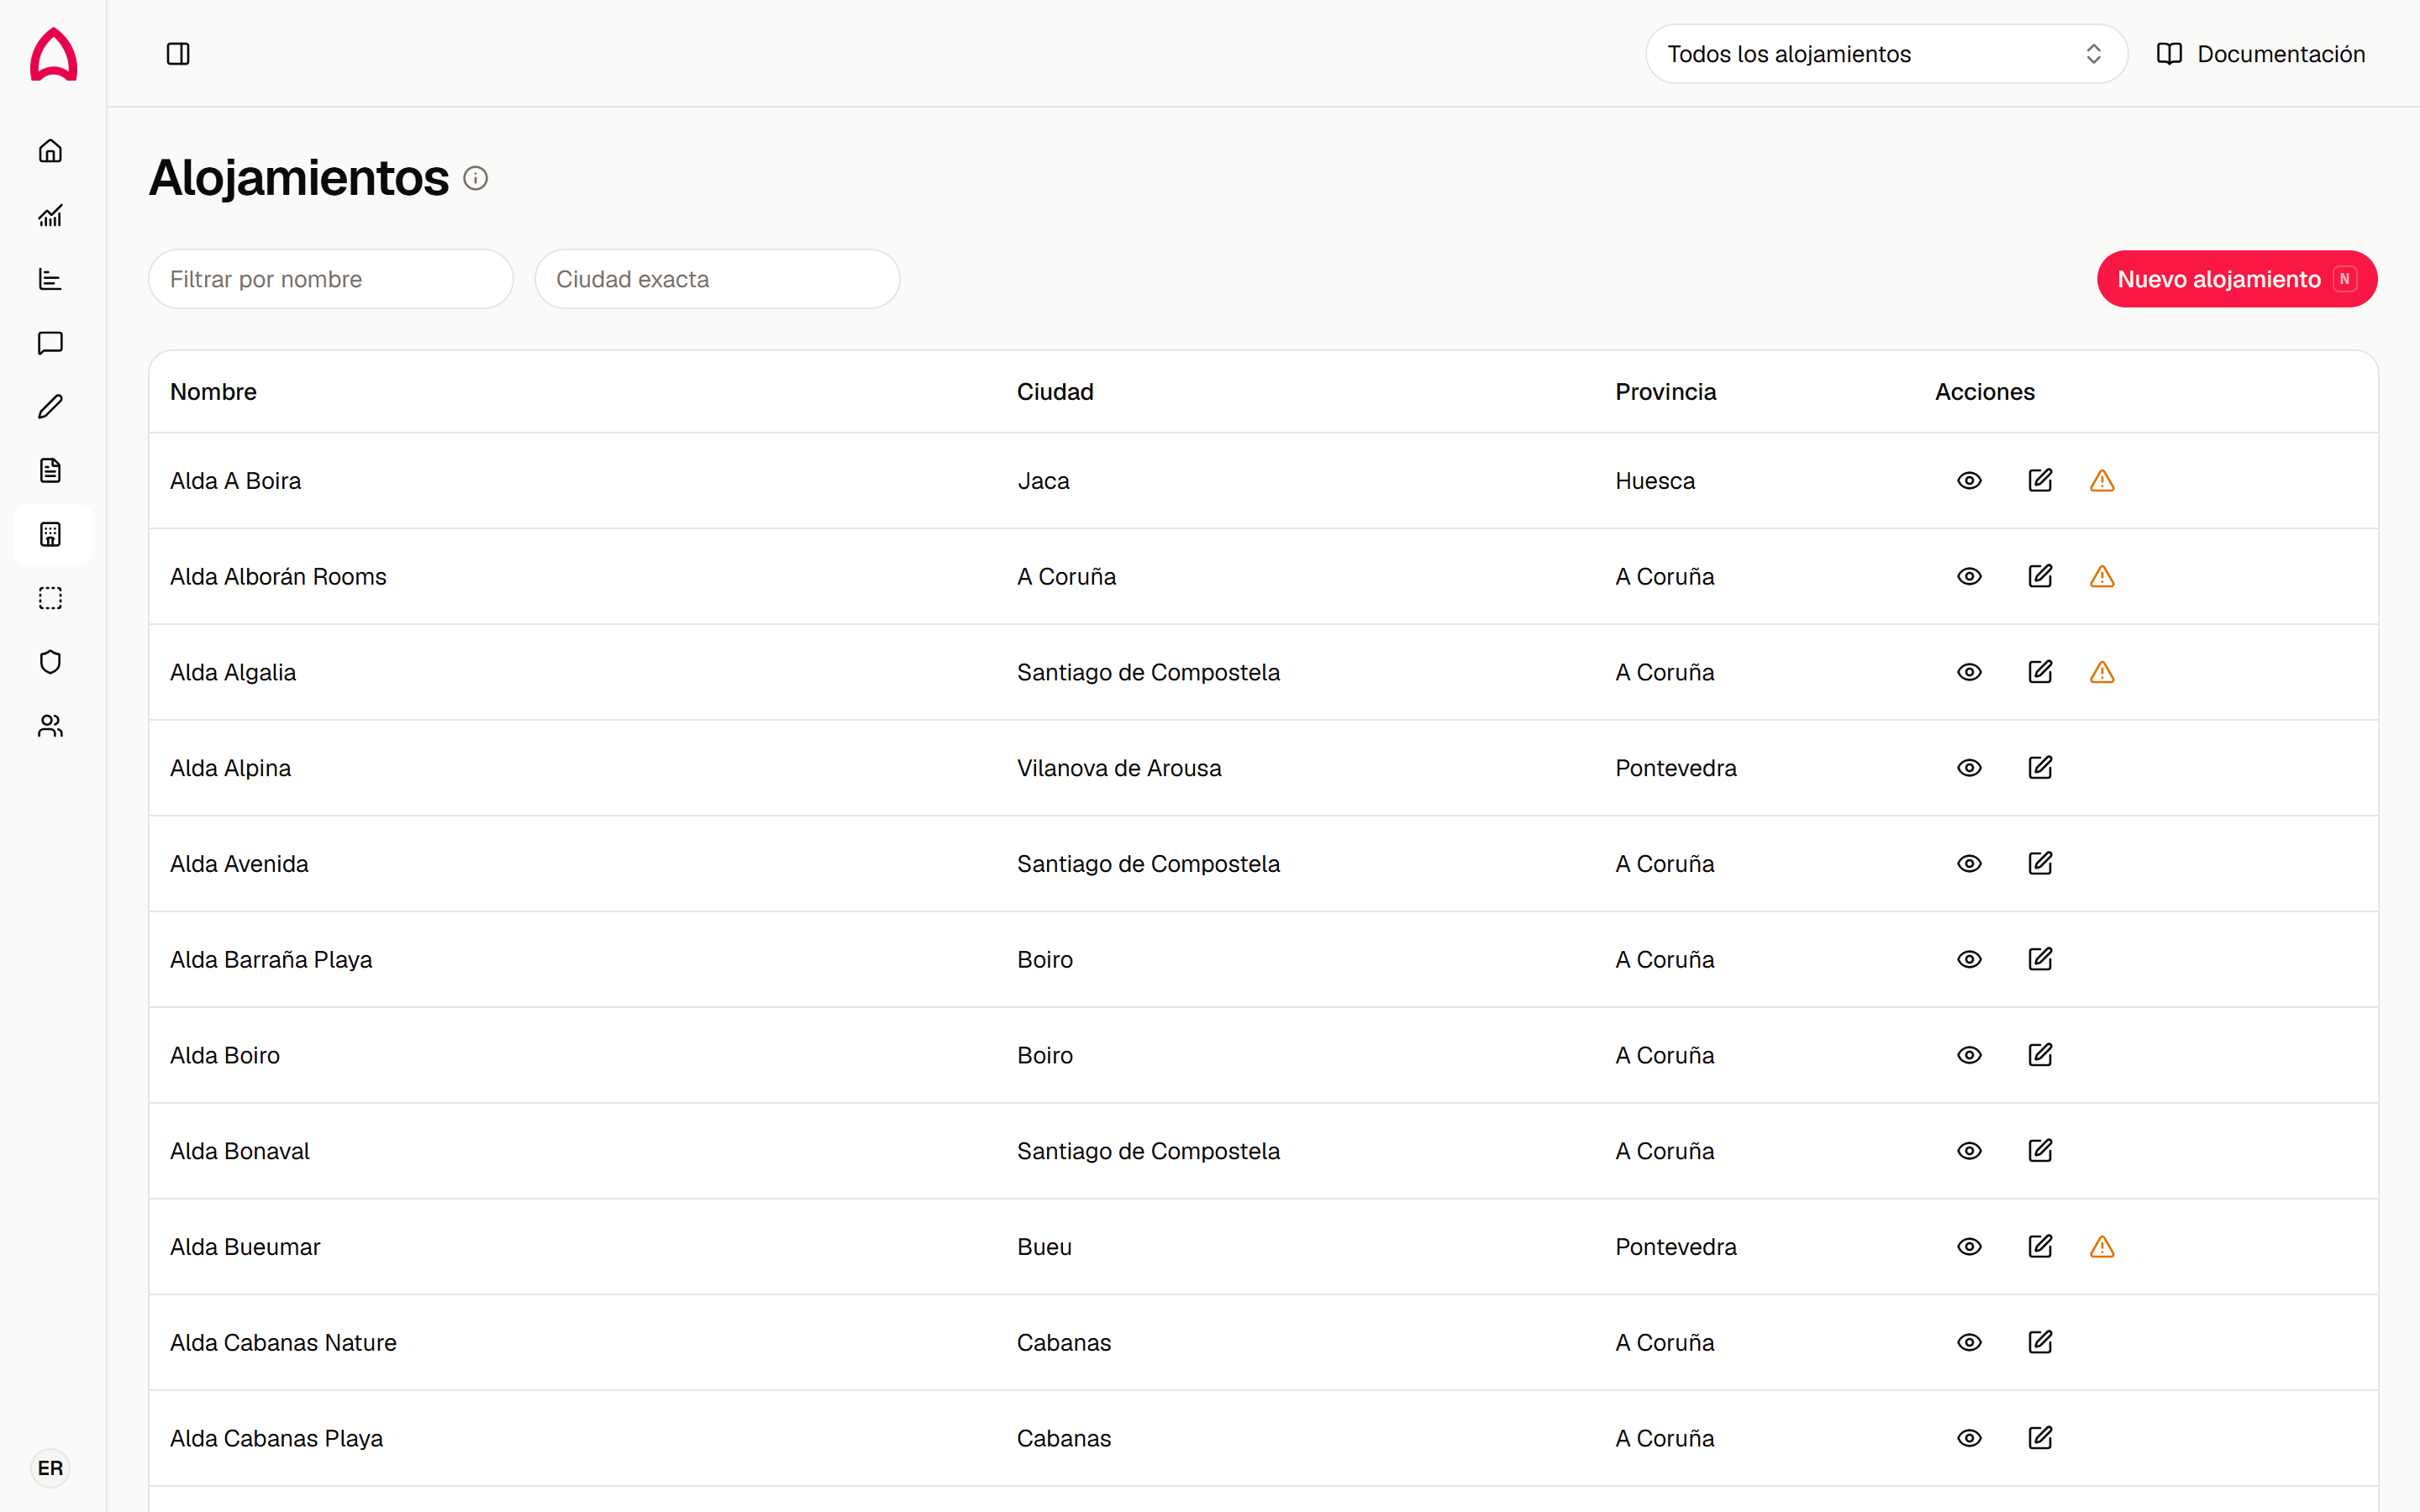The image size is (2420, 1512).
Task: View the Alda Cabanas Playa accommodation
Action: pyautogui.click(x=1969, y=1439)
